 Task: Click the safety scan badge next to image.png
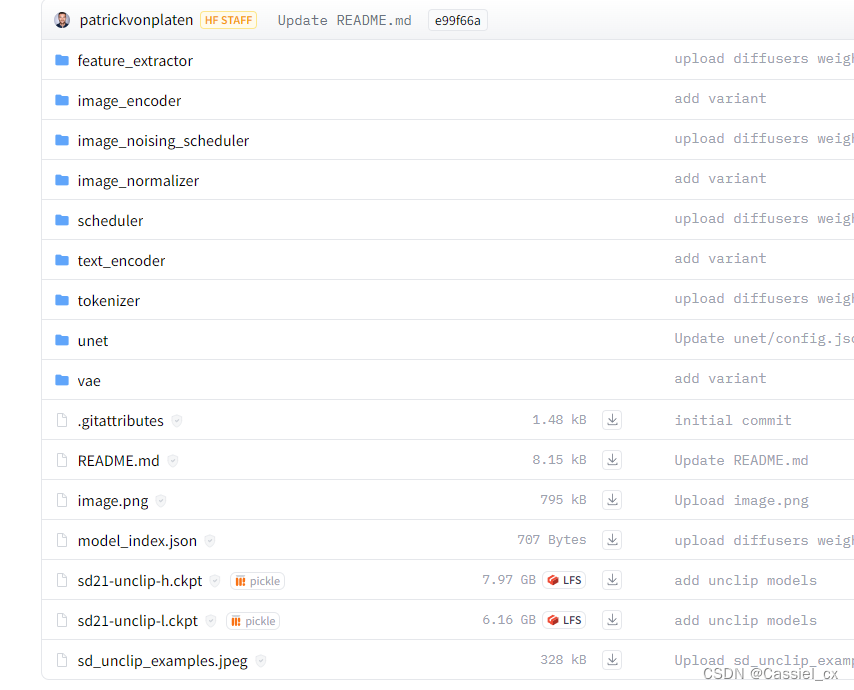pos(160,500)
